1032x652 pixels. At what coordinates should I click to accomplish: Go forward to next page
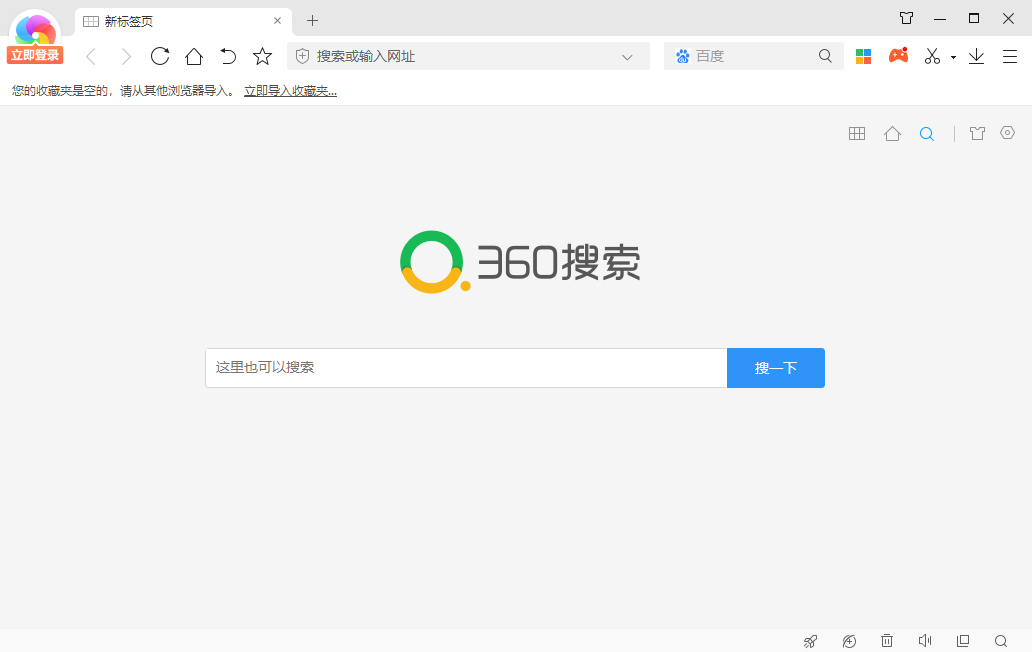point(126,57)
